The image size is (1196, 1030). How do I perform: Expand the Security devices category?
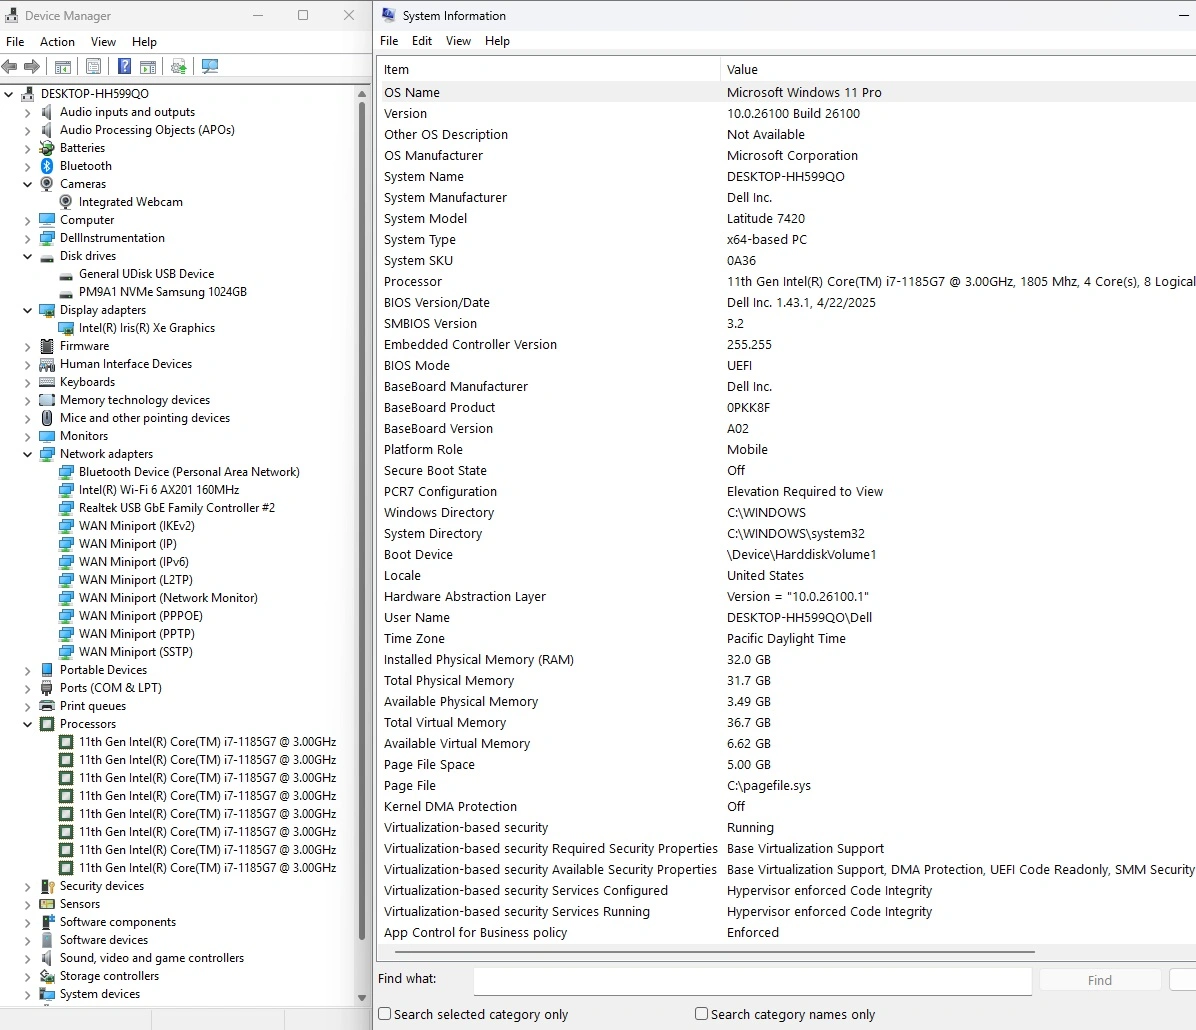[x=28, y=886]
